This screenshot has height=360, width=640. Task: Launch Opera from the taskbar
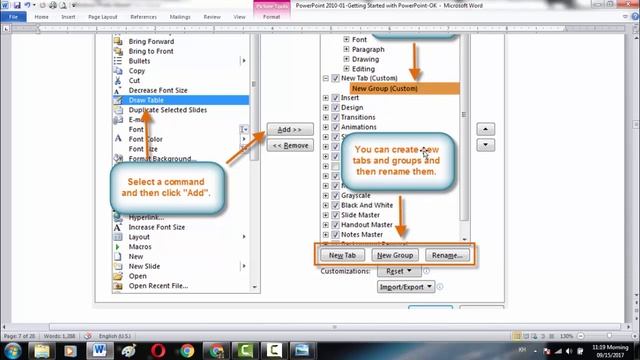pyautogui.click(x=158, y=351)
